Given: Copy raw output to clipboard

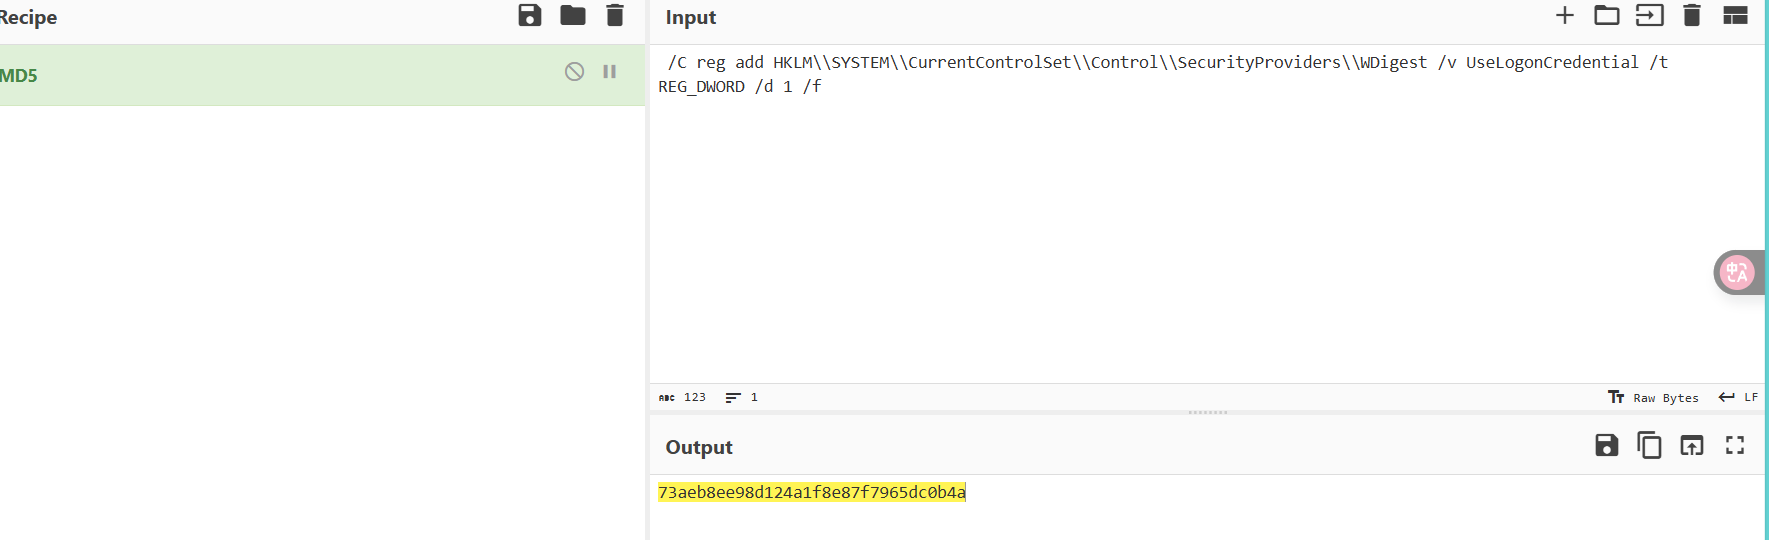Looking at the screenshot, I should pyautogui.click(x=1649, y=445).
